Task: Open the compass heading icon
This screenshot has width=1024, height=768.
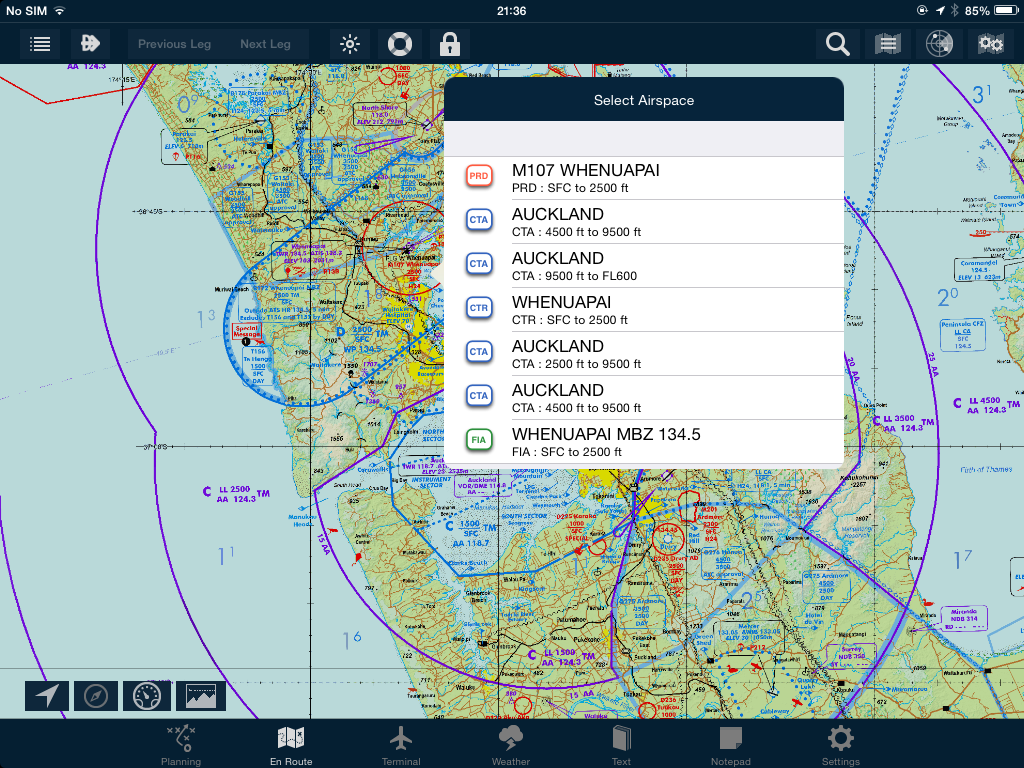Action: click(96, 695)
